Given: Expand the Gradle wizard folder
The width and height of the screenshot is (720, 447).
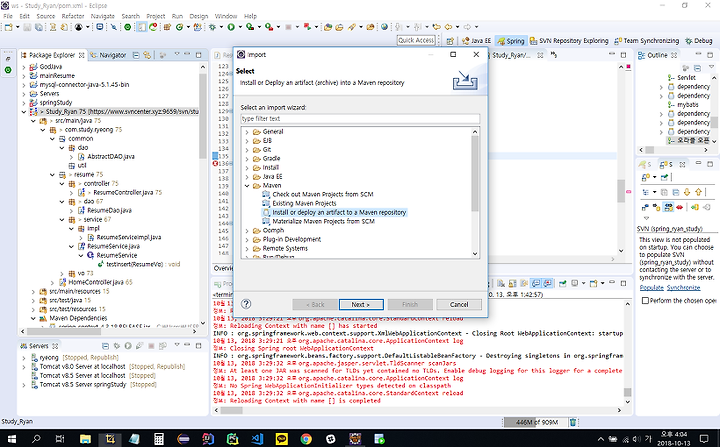Looking at the screenshot, I should (x=247, y=158).
